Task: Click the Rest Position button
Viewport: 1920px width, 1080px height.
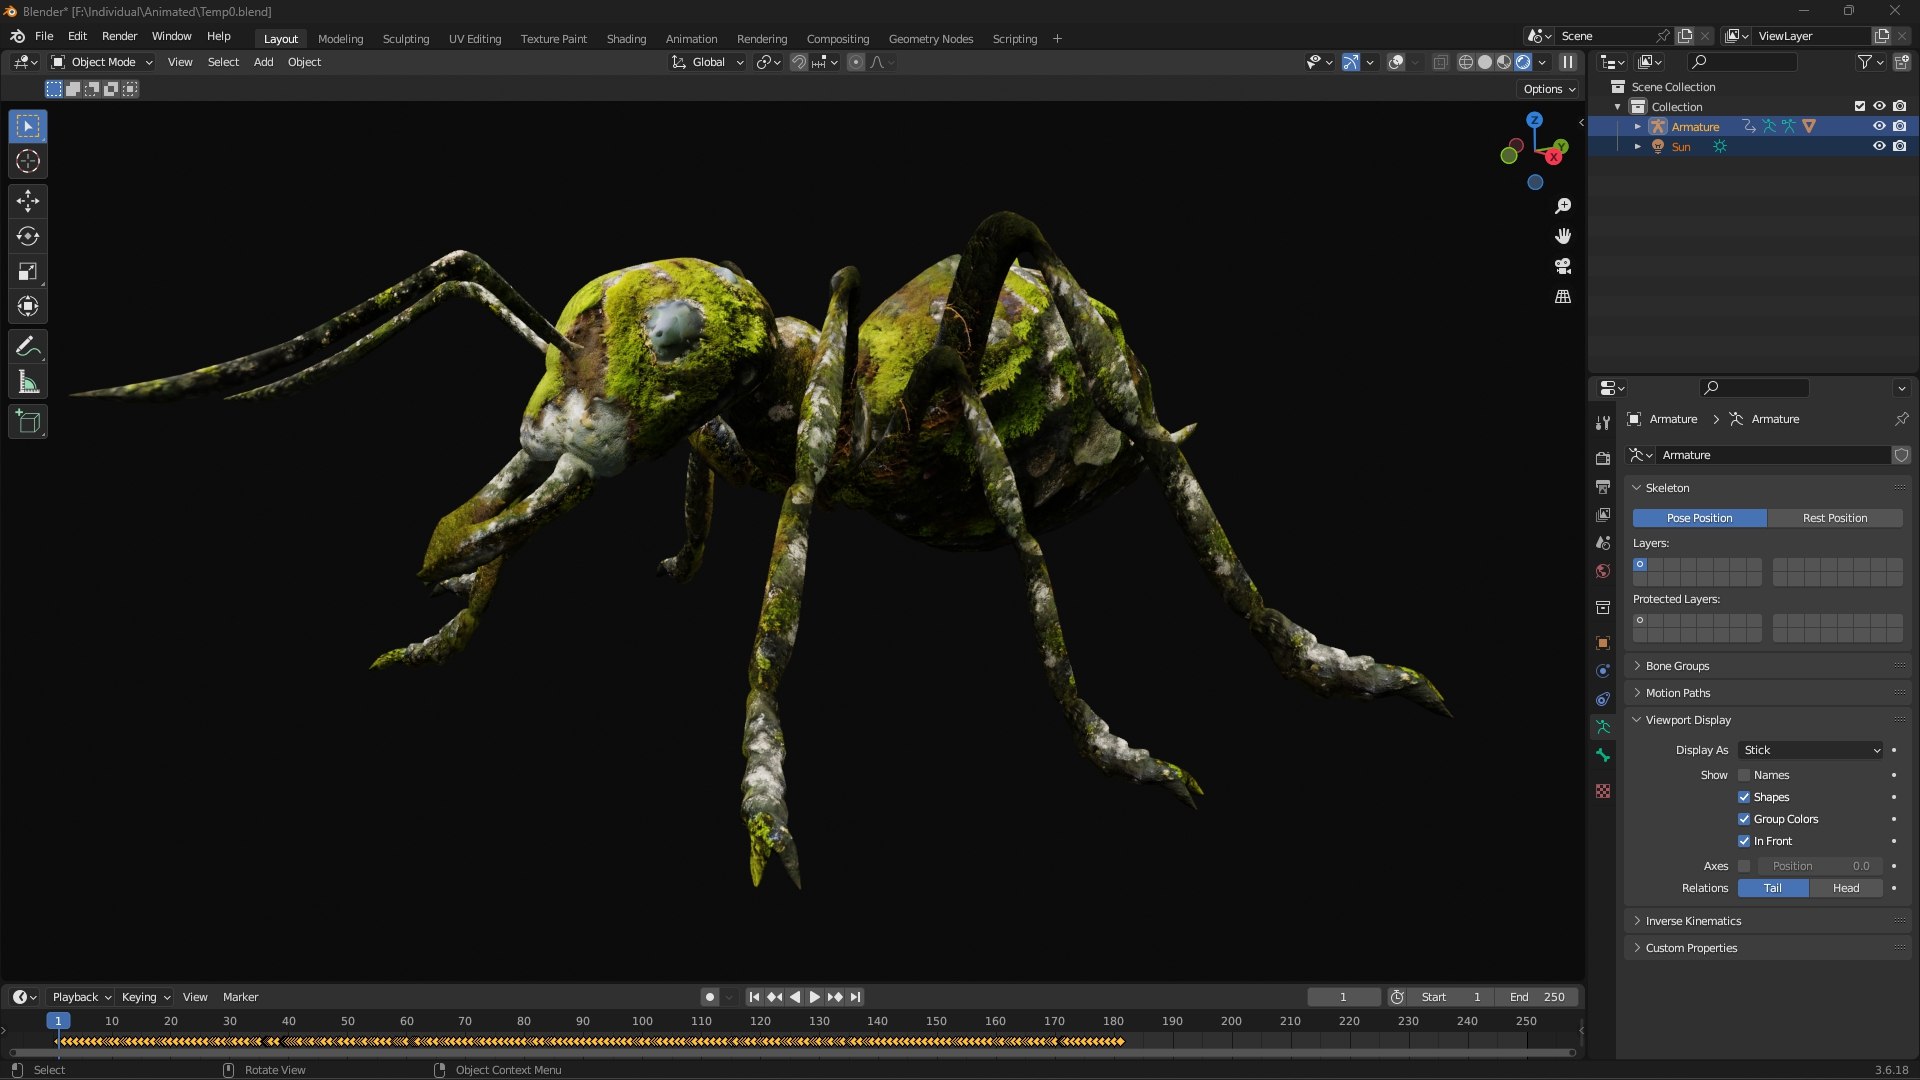Action: point(1835,518)
